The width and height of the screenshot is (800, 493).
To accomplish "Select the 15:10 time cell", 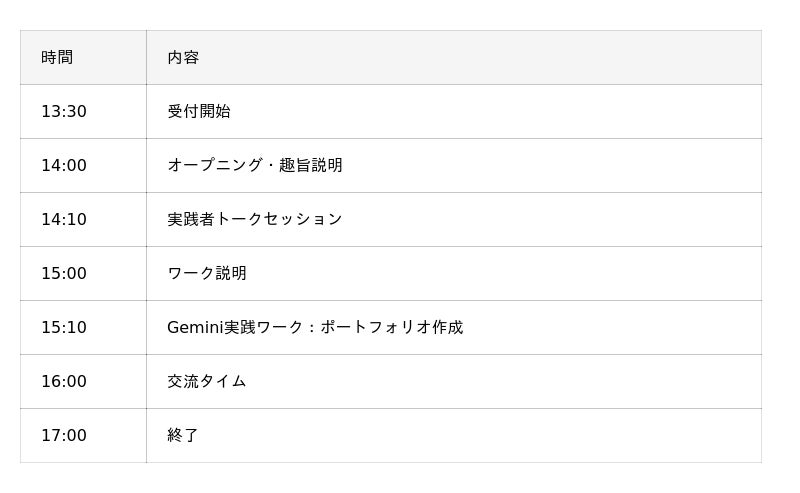I will pos(64,327).
